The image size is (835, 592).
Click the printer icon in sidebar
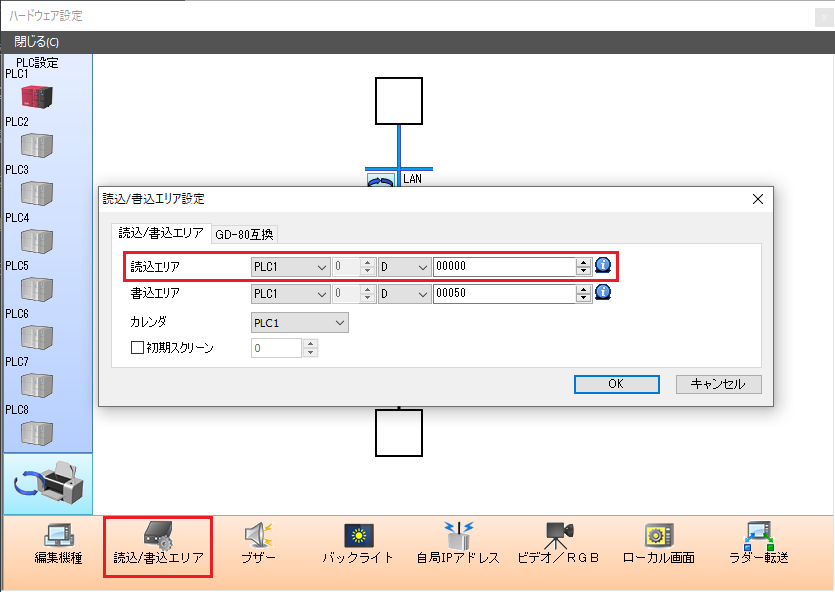(48, 484)
